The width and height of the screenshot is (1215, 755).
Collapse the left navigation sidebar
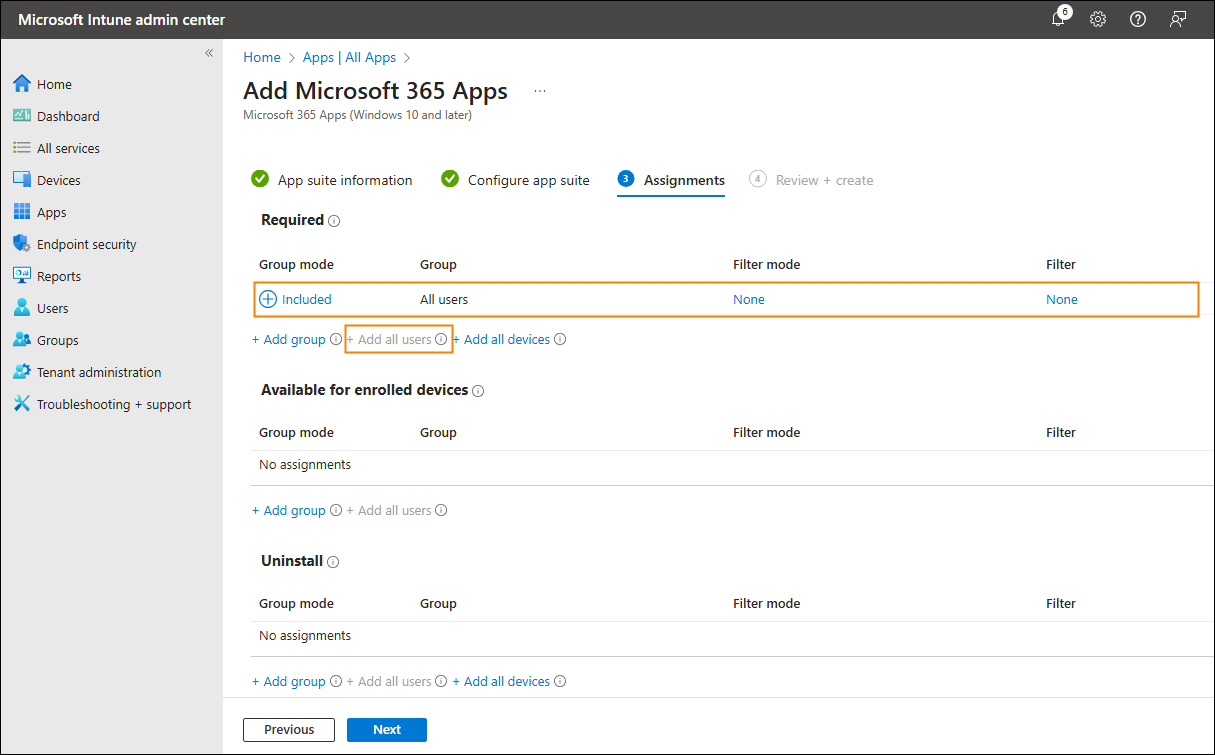[x=209, y=53]
